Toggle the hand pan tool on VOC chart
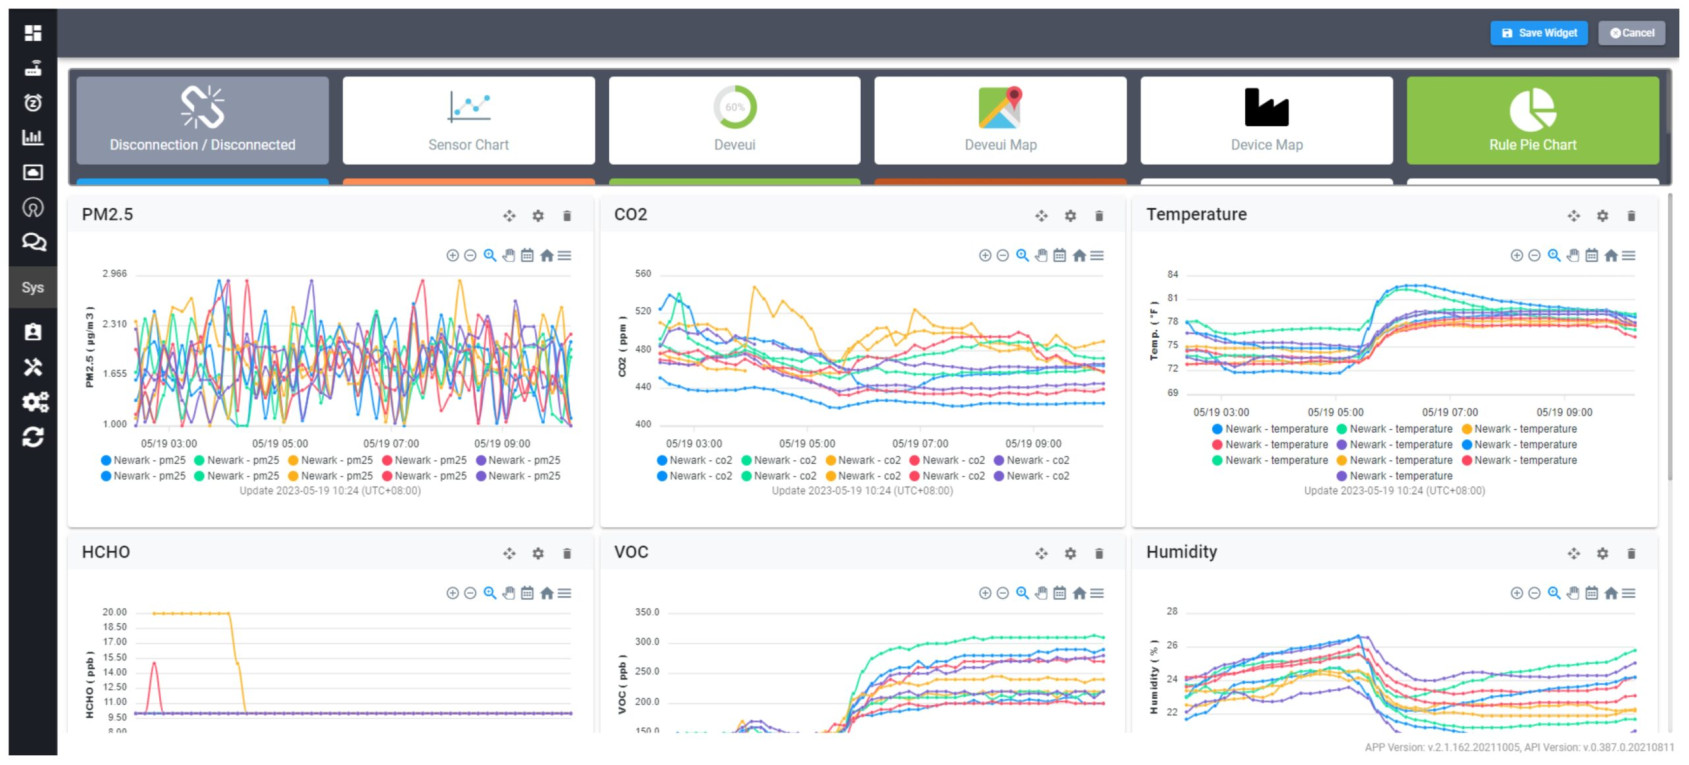This screenshot has width=1689, height=765. (1041, 593)
